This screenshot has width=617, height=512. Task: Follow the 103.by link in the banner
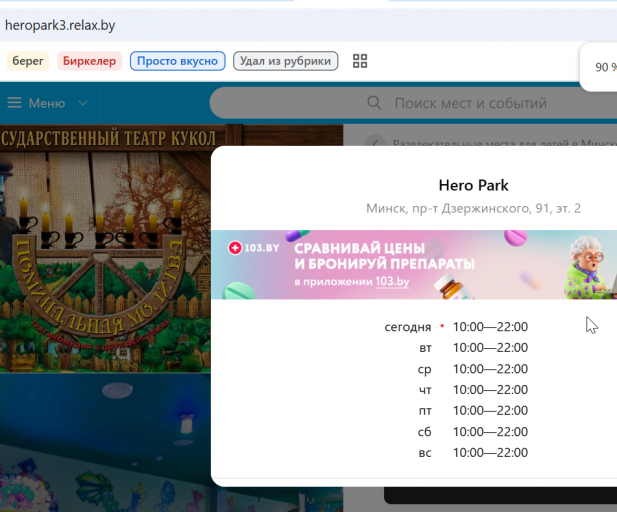coord(392,281)
